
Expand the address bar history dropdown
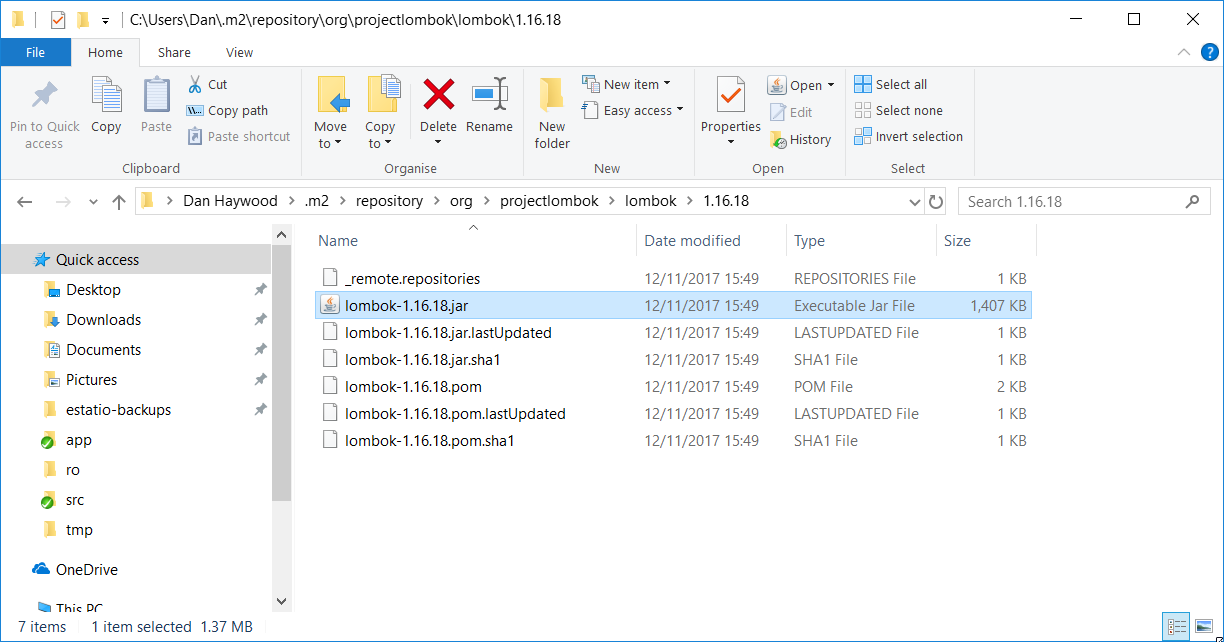tap(914, 202)
